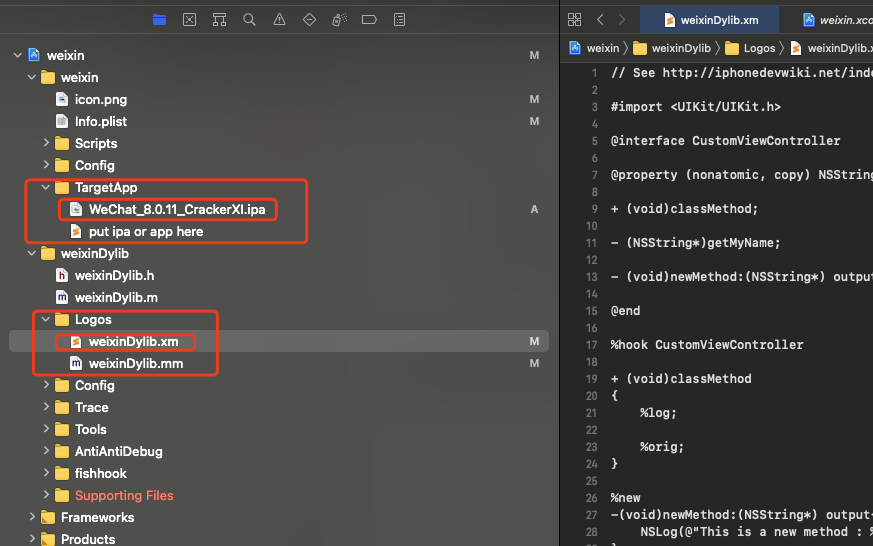Image resolution: width=873 pixels, height=546 pixels.
Task: Show the Breakpoint navigator
Action: [369, 19]
